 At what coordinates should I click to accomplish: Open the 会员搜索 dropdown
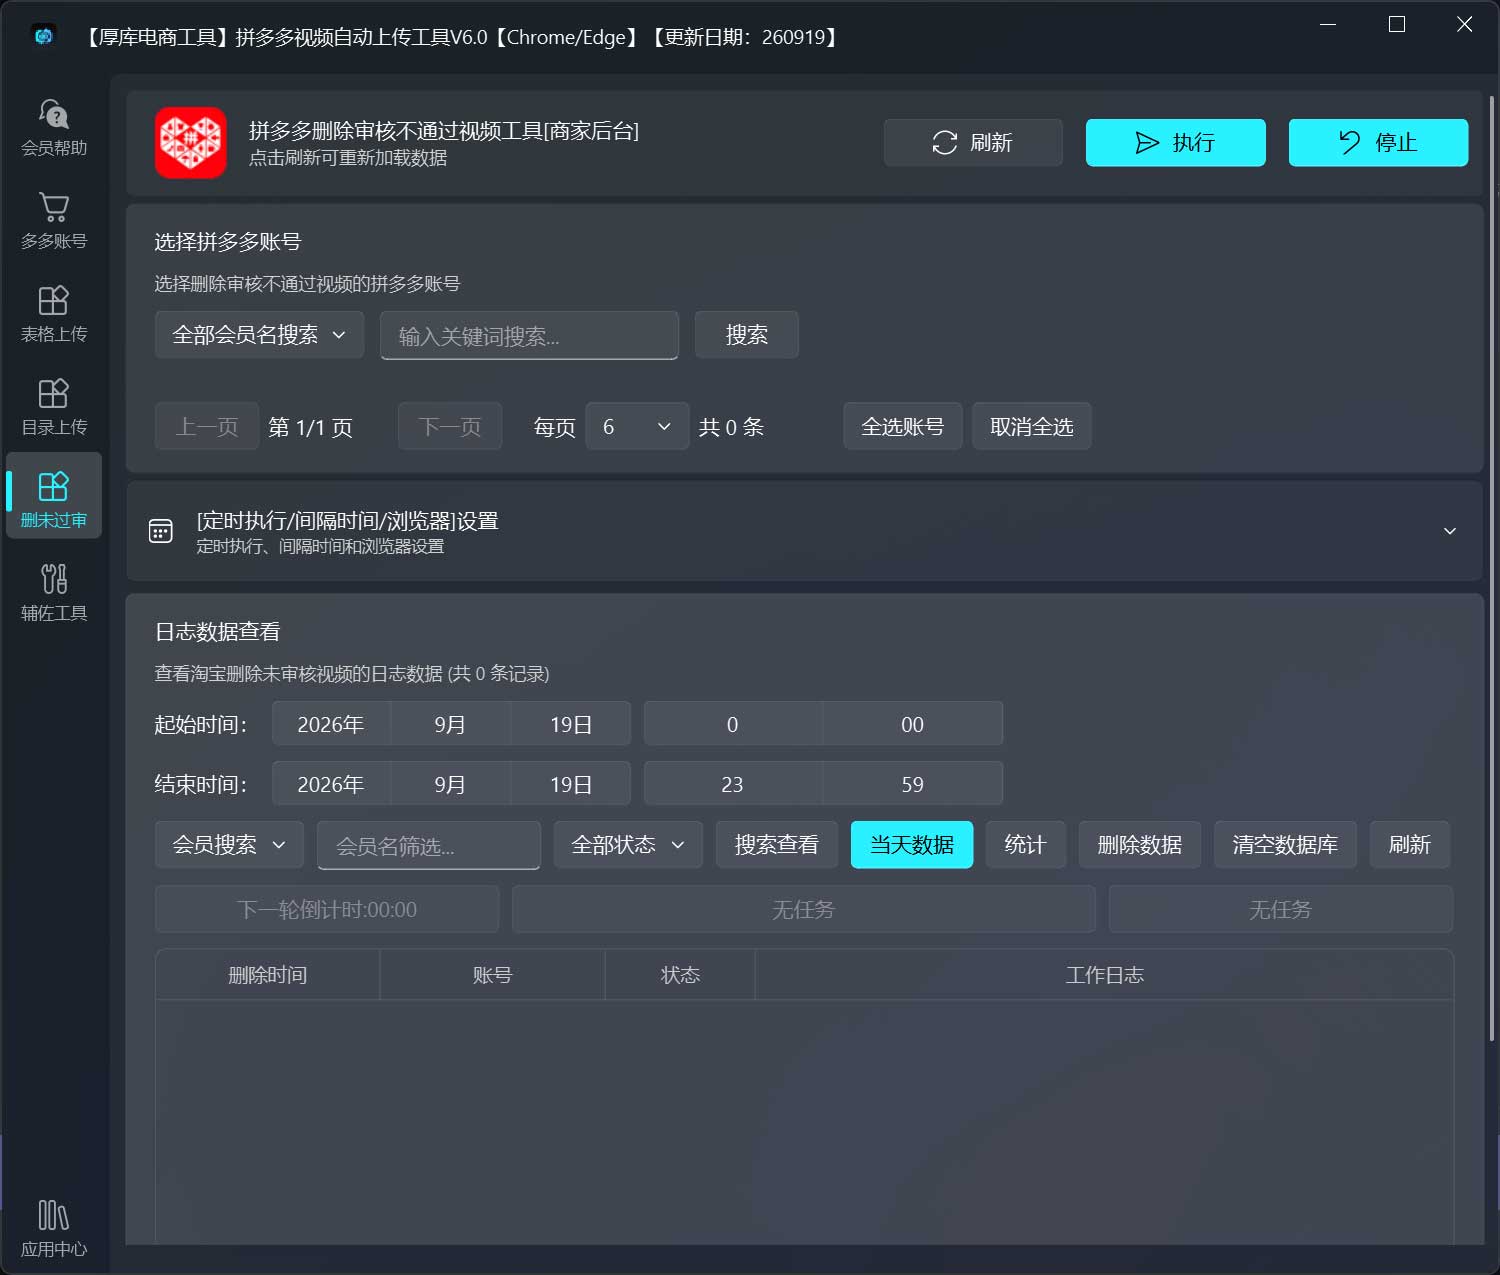pos(229,845)
